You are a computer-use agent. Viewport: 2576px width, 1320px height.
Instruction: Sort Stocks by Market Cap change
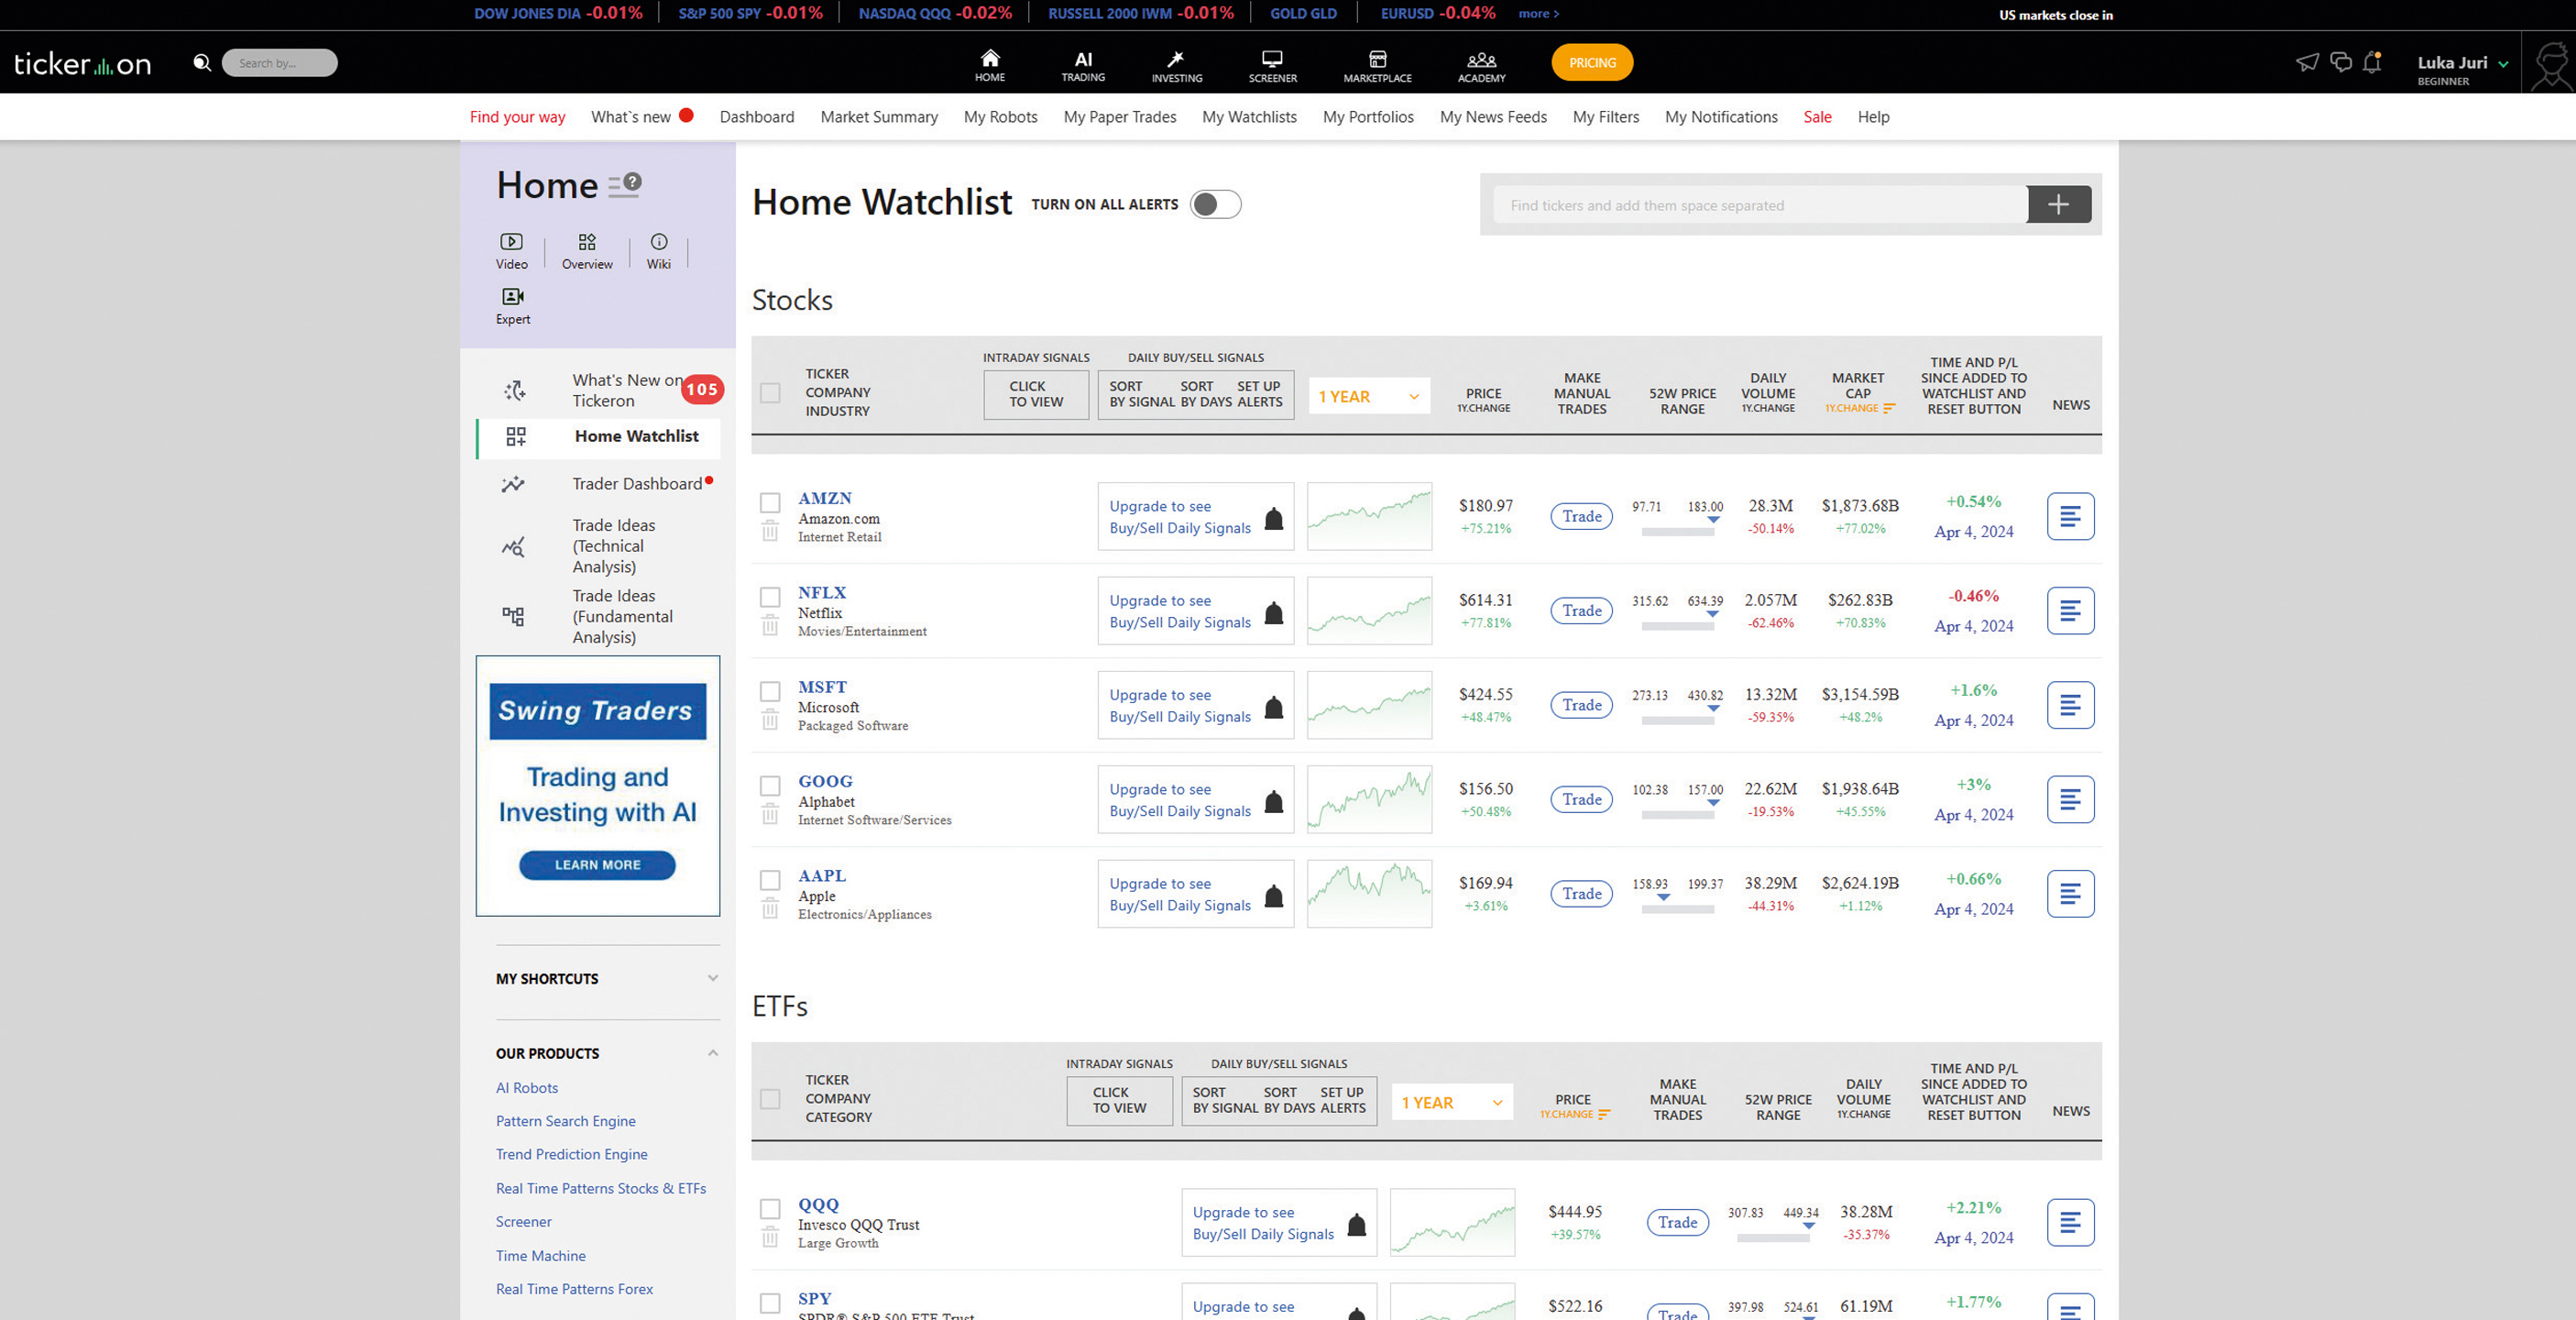[x=1859, y=408]
